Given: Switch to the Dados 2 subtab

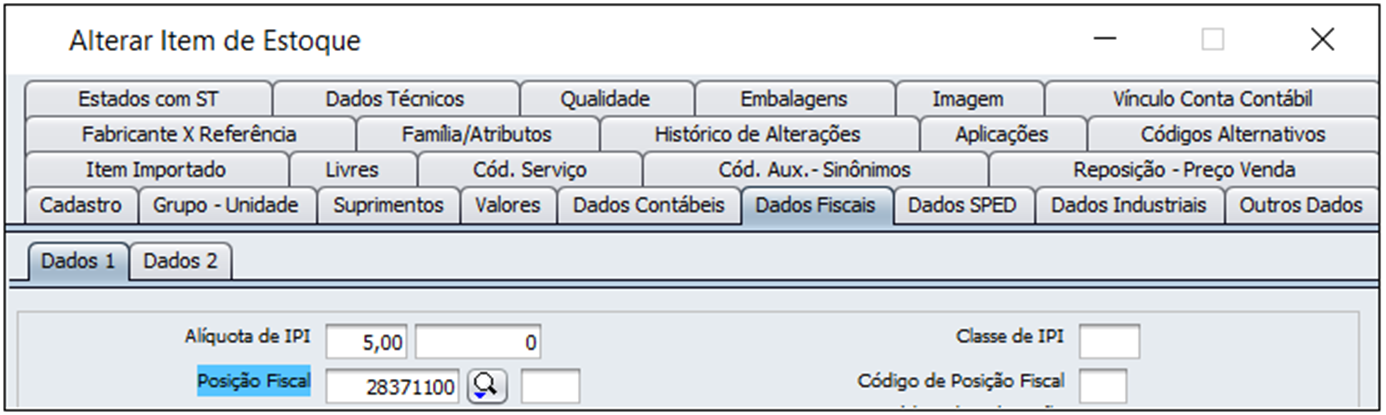Looking at the screenshot, I should [x=180, y=261].
